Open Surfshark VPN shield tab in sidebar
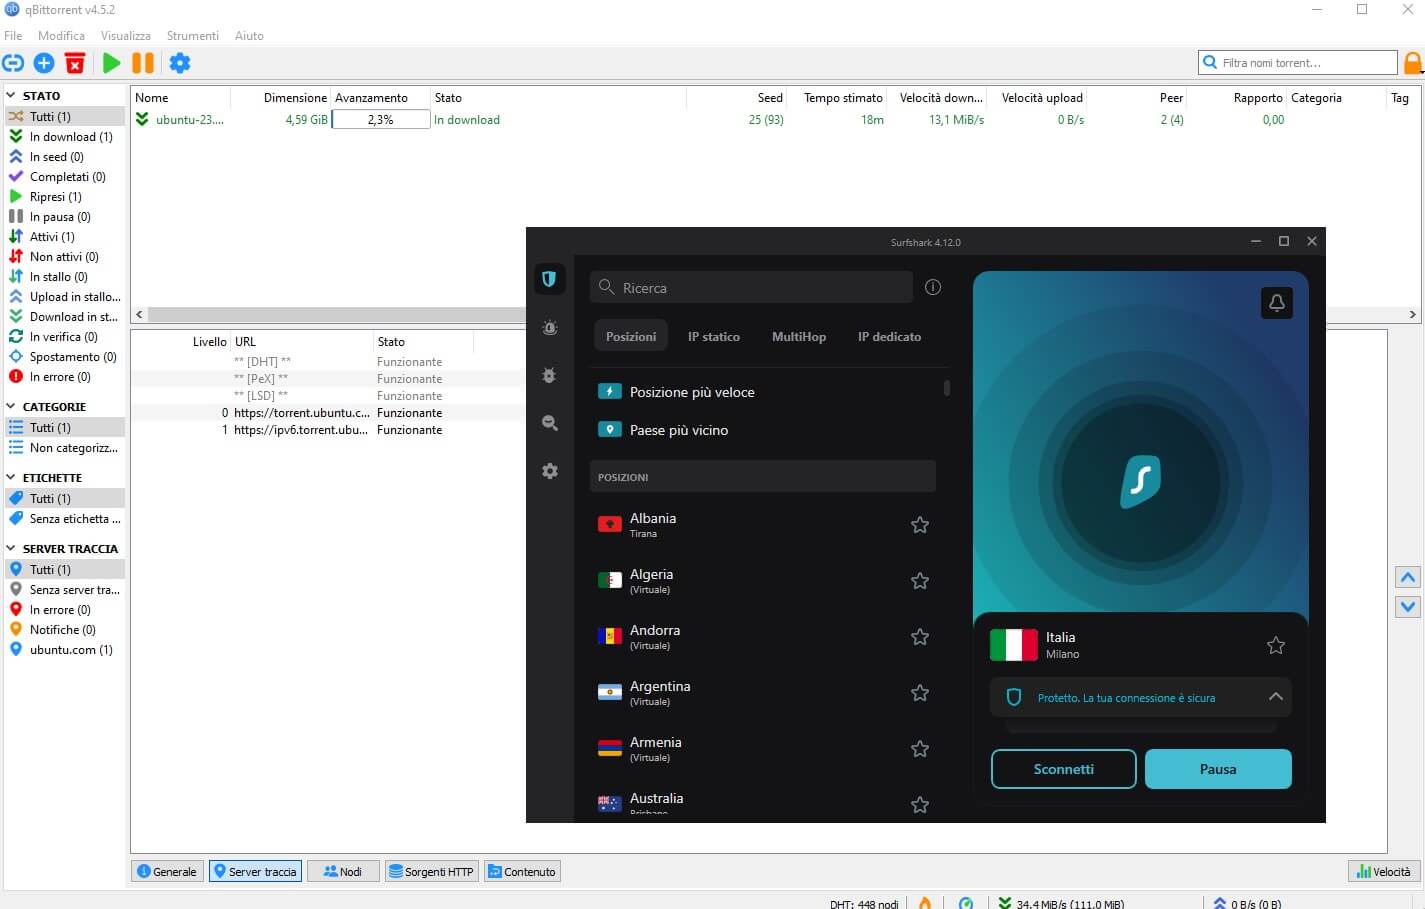 point(549,279)
